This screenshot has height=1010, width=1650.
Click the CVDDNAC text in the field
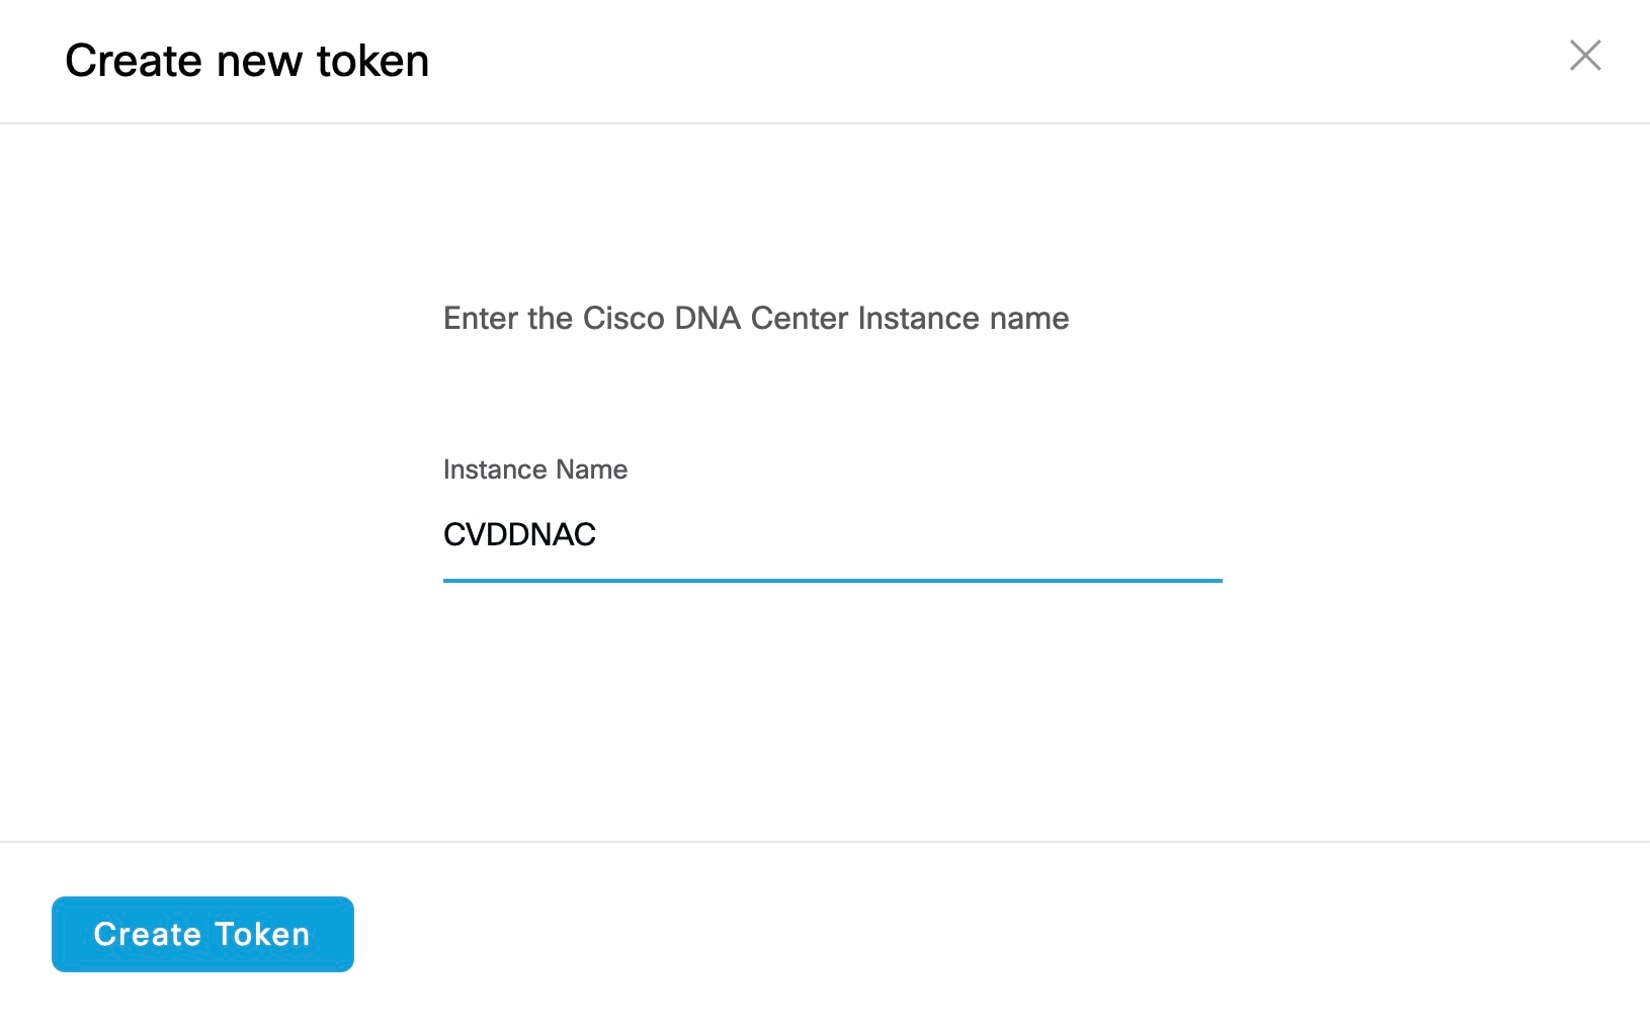pos(519,535)
